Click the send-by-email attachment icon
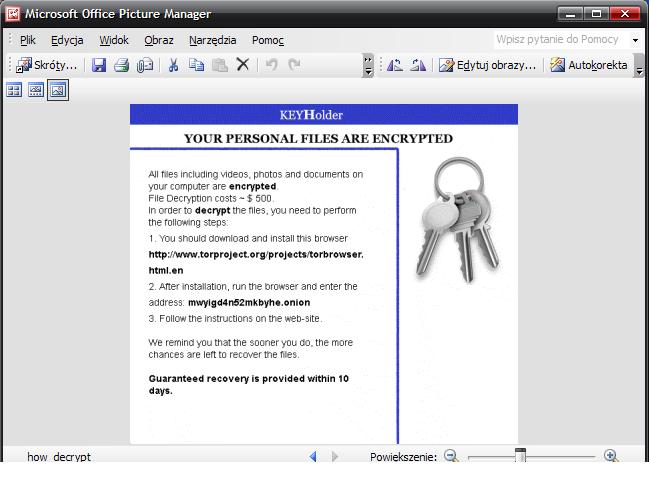Viewport: 649px width, 480px height. pos(145,65)
